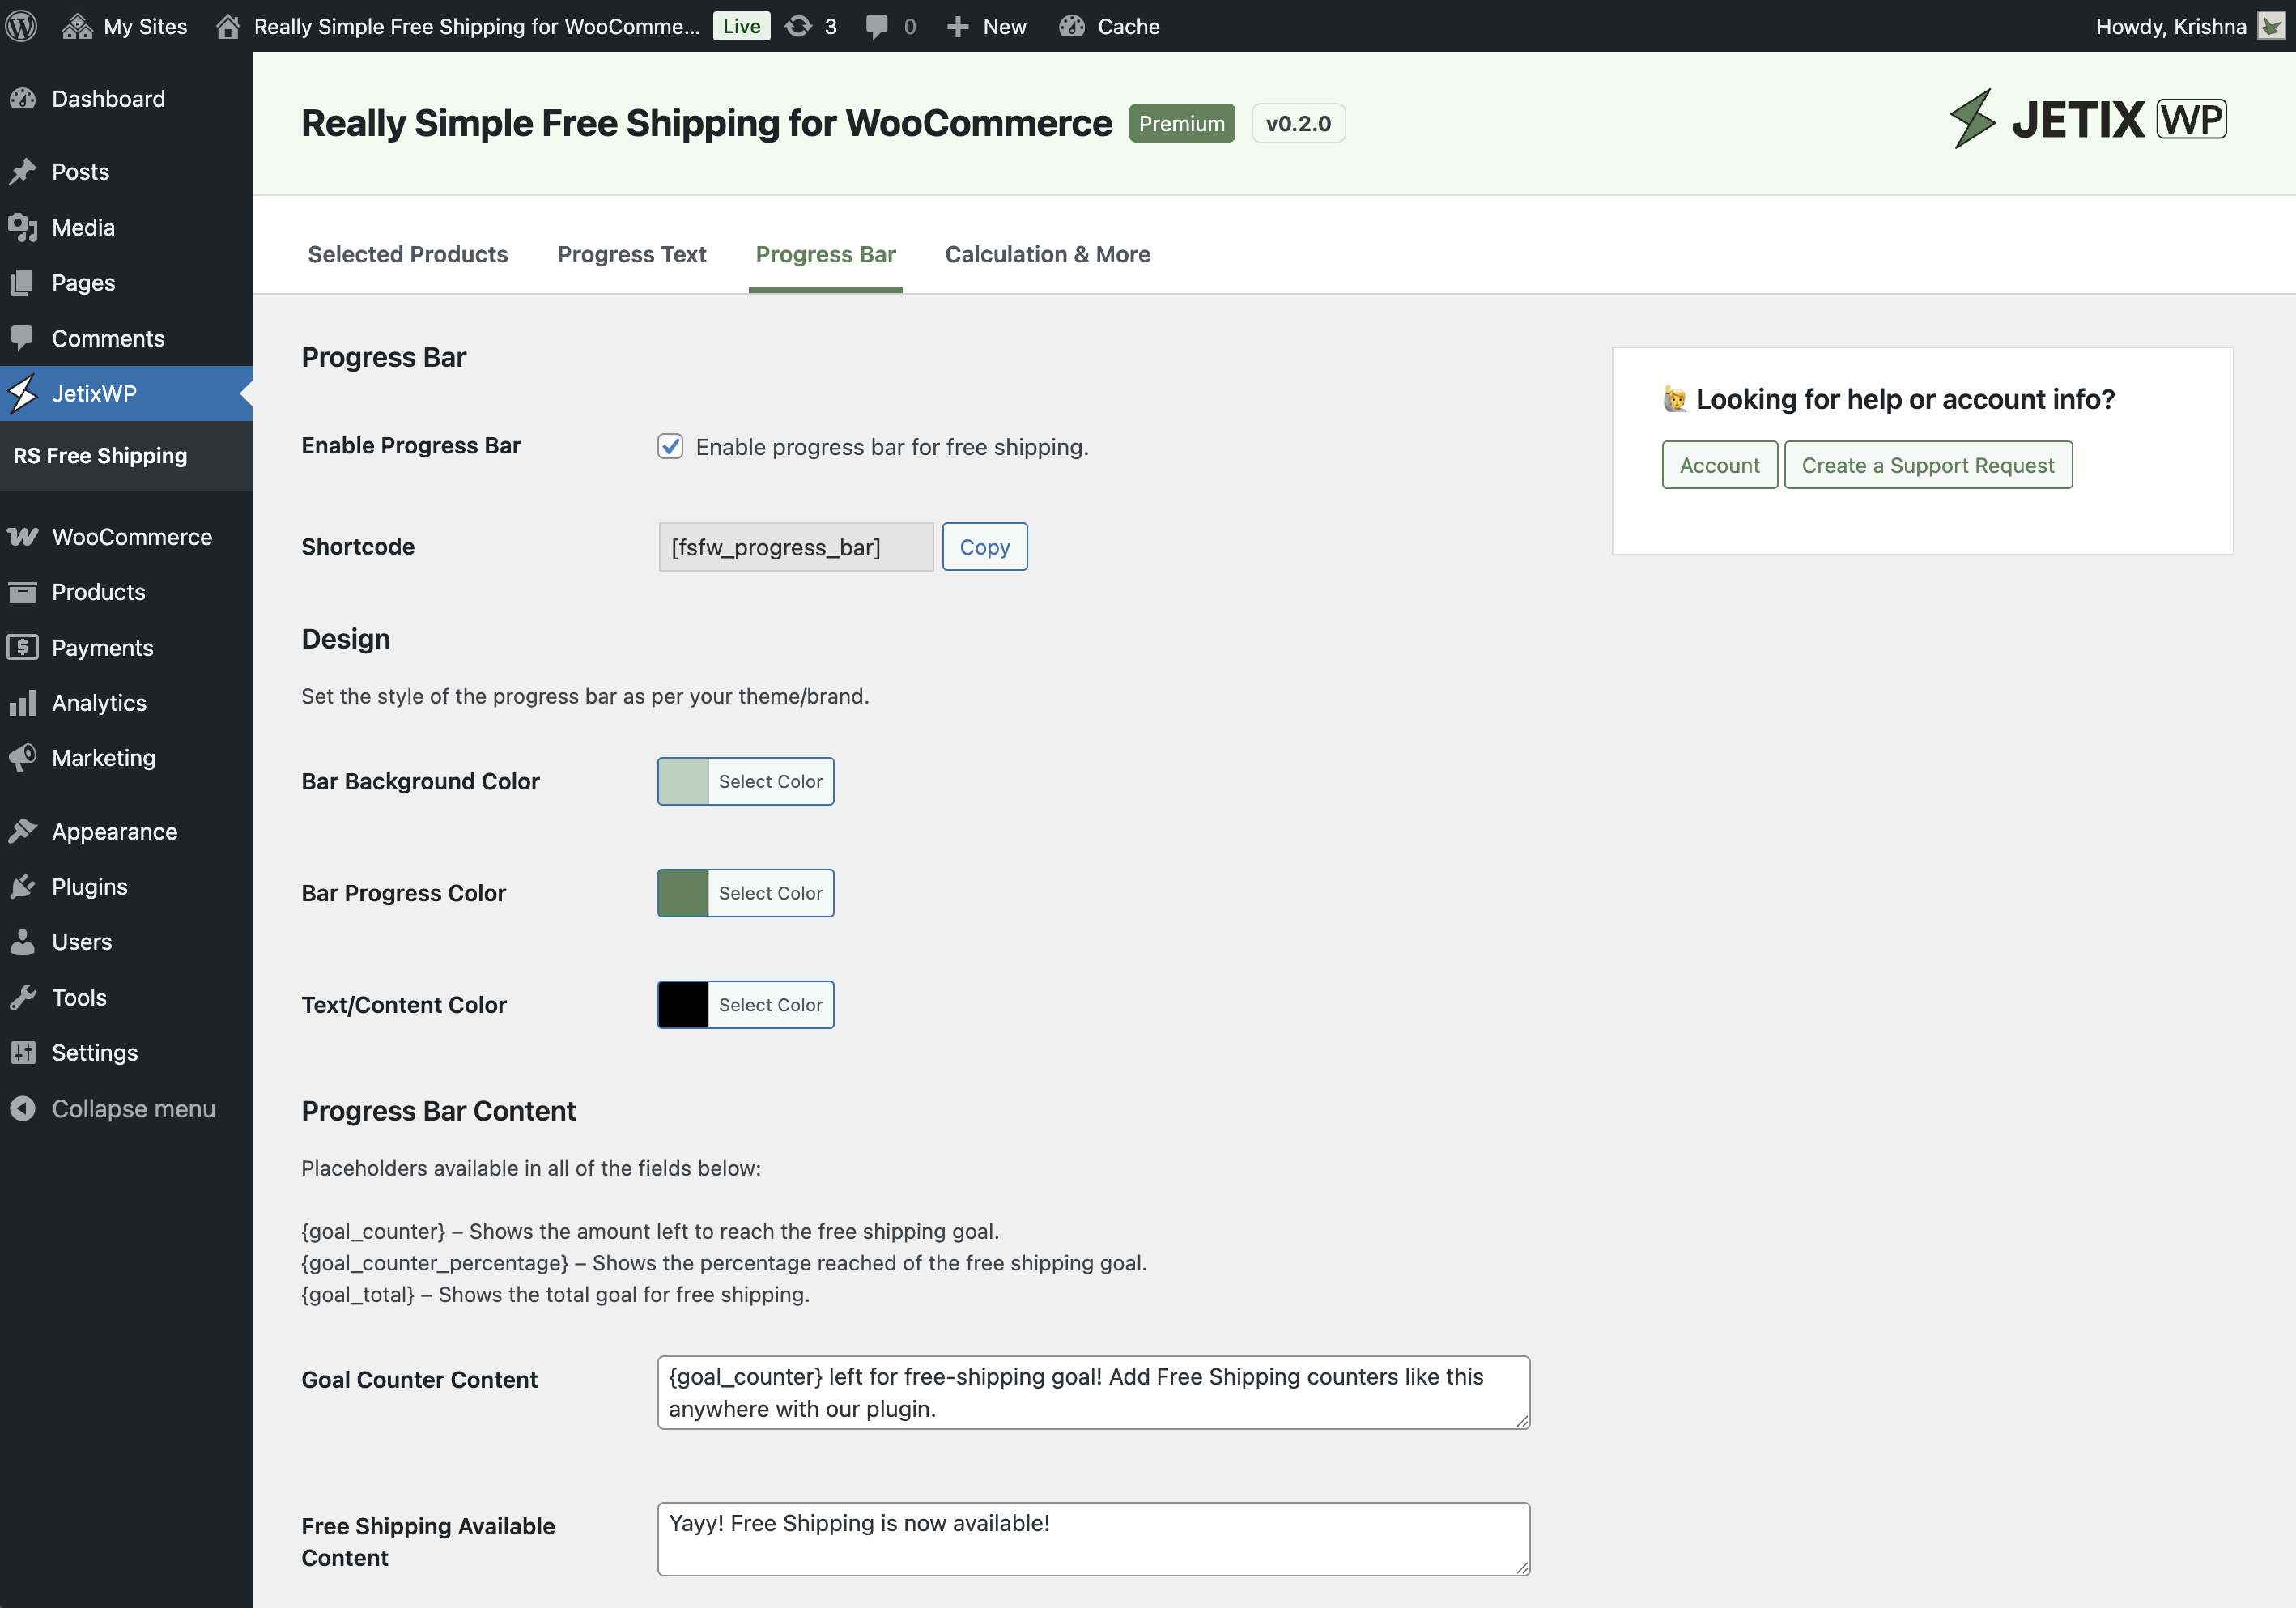
Task: Click the Cache gauge icon
Action: [1072, 26]
